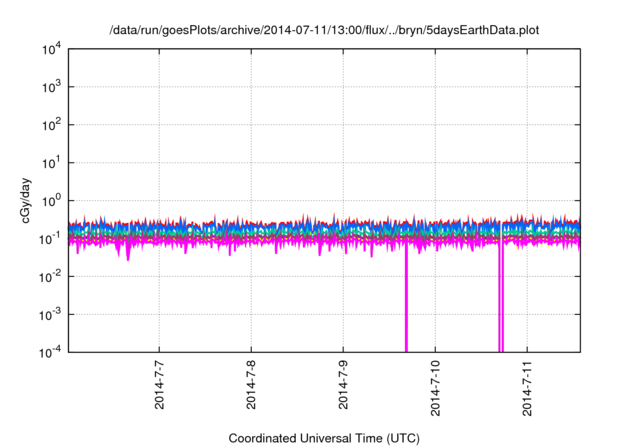Viewport: 640px width, 448px height.
Task: Click the magenta dropout spike before 2014-7-10
Action: pos(406,298)
